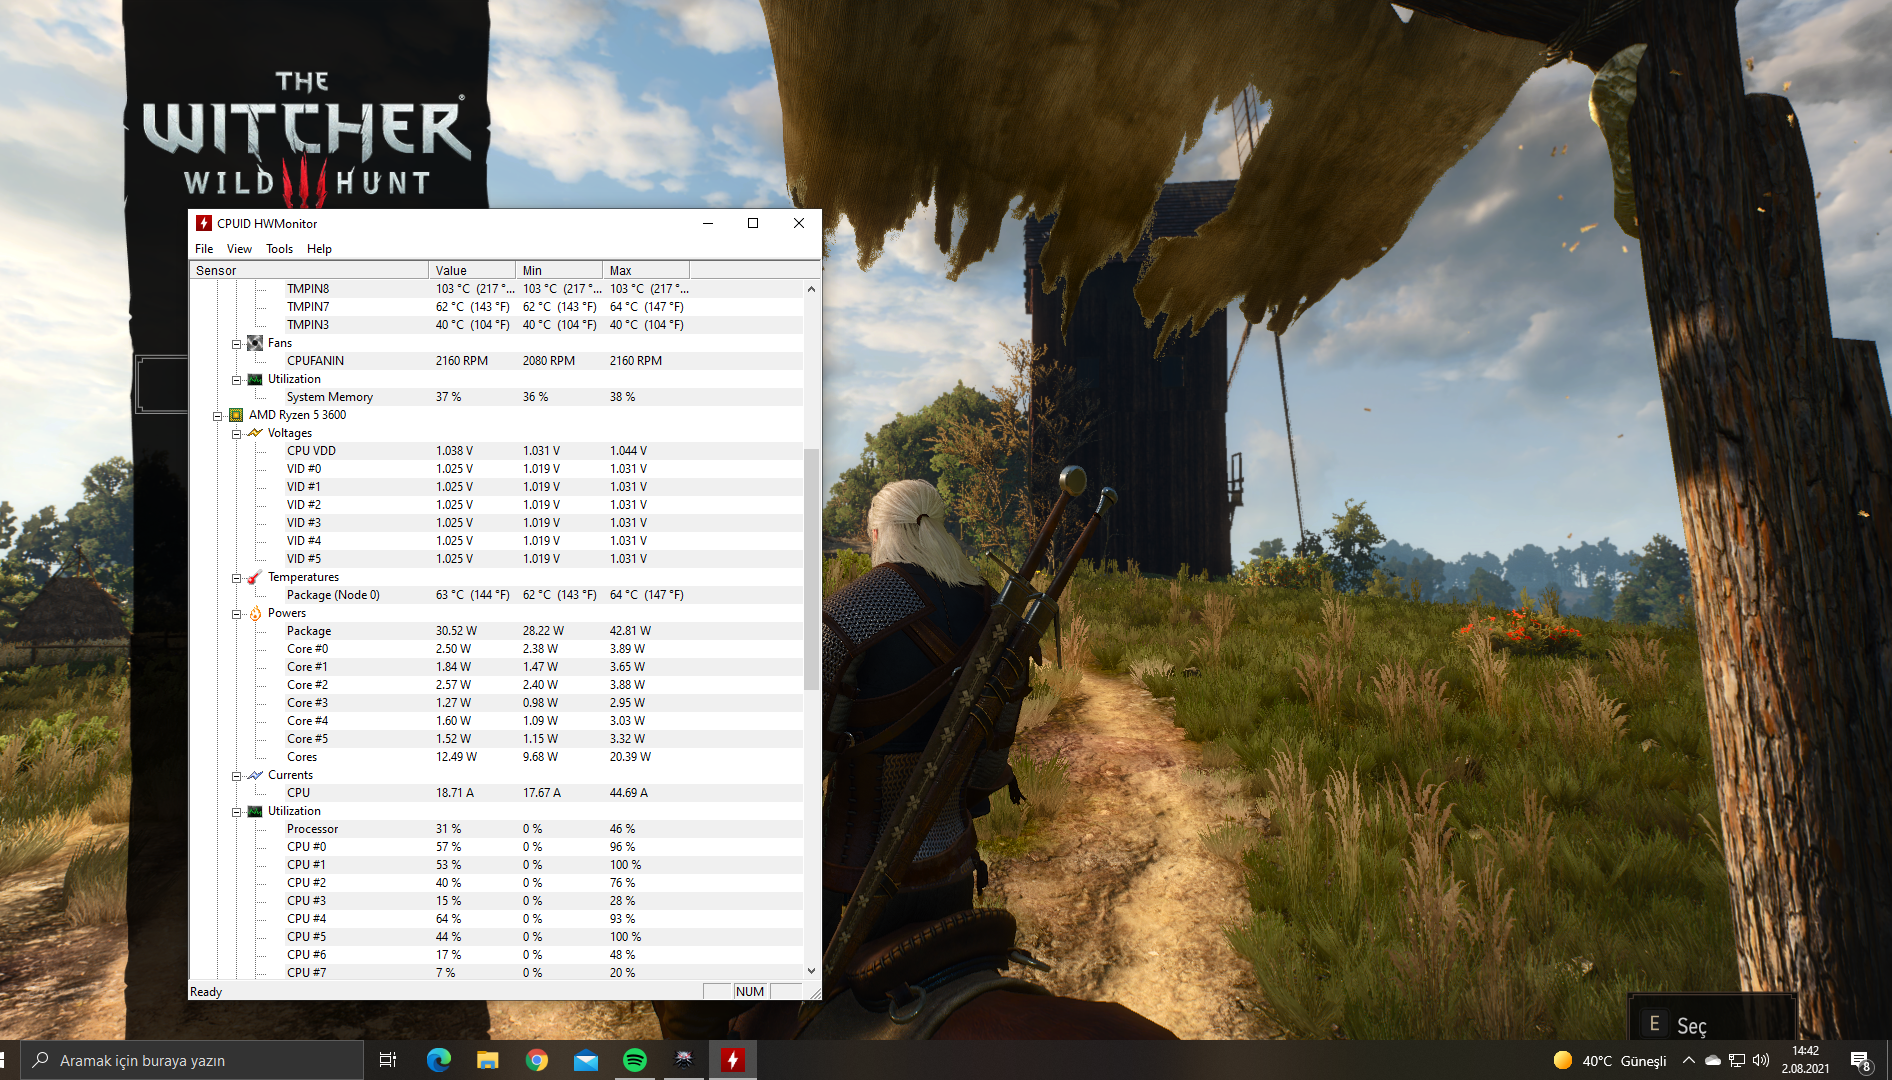
Task: Click the Min column header
Action: pyautogui.click(x=559, y=270)
